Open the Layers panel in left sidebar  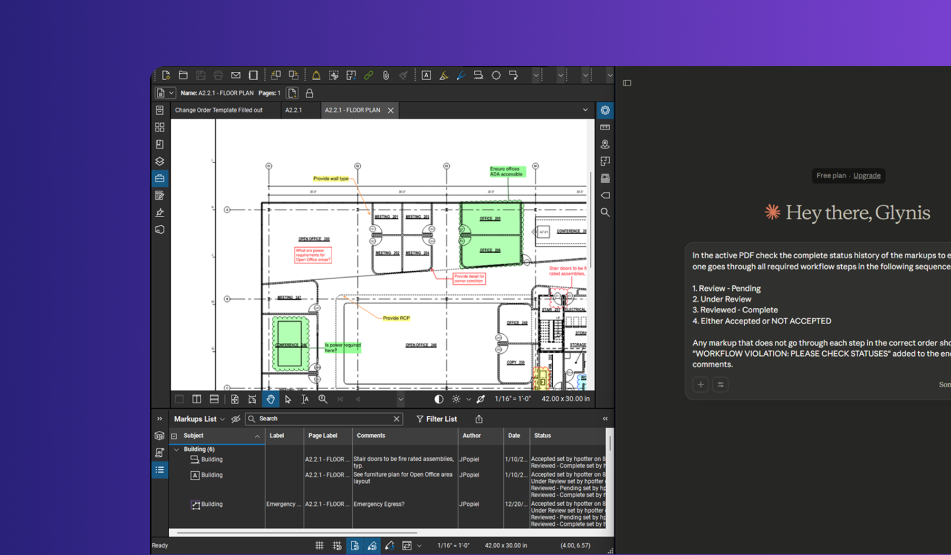point(160,161)
